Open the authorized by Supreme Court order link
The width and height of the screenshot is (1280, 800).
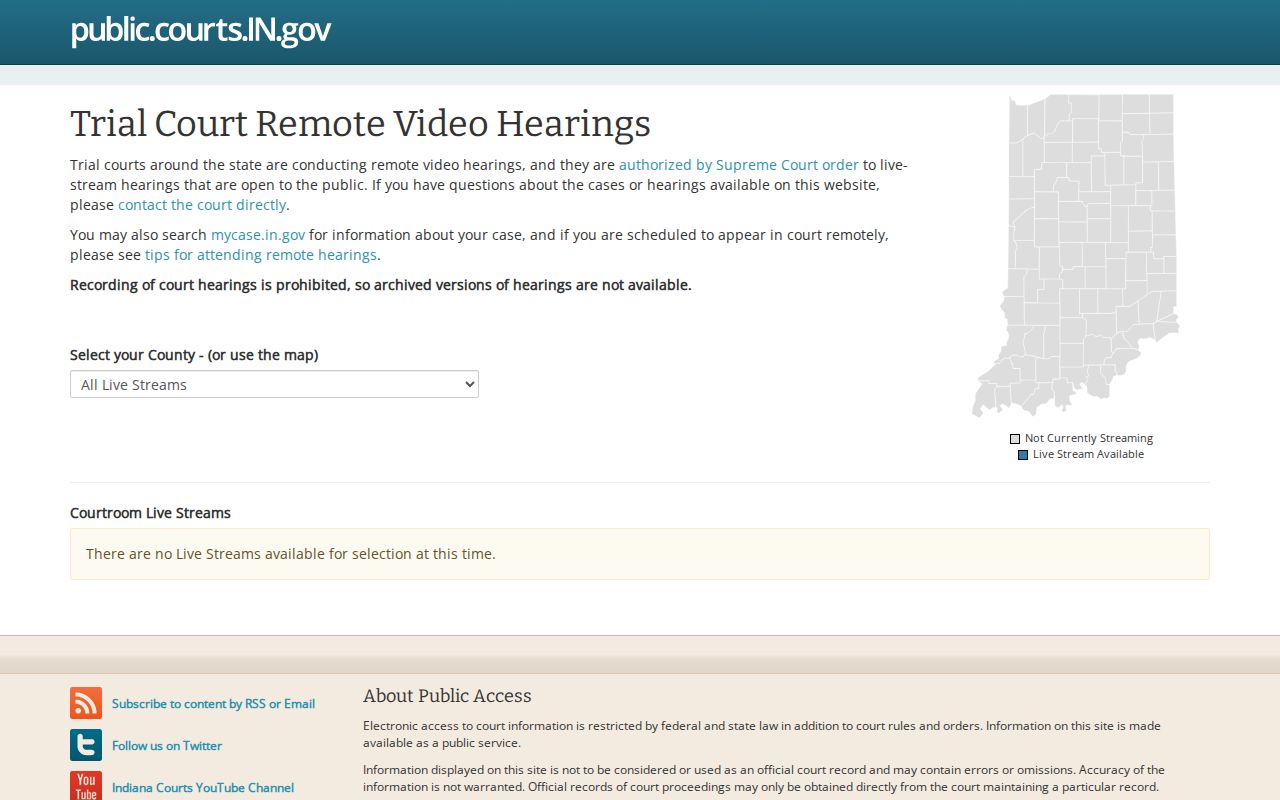[x=739, y=165]
